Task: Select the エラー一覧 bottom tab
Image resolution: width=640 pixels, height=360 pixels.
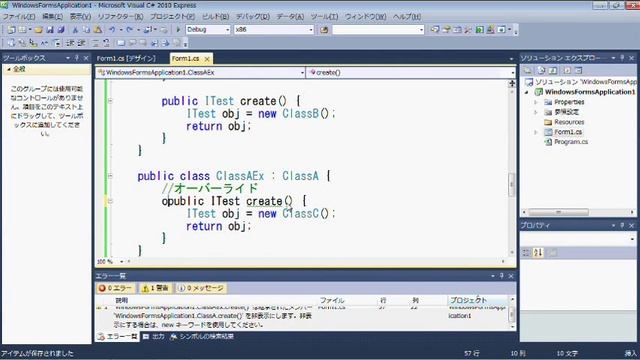Action: [118, 336]
